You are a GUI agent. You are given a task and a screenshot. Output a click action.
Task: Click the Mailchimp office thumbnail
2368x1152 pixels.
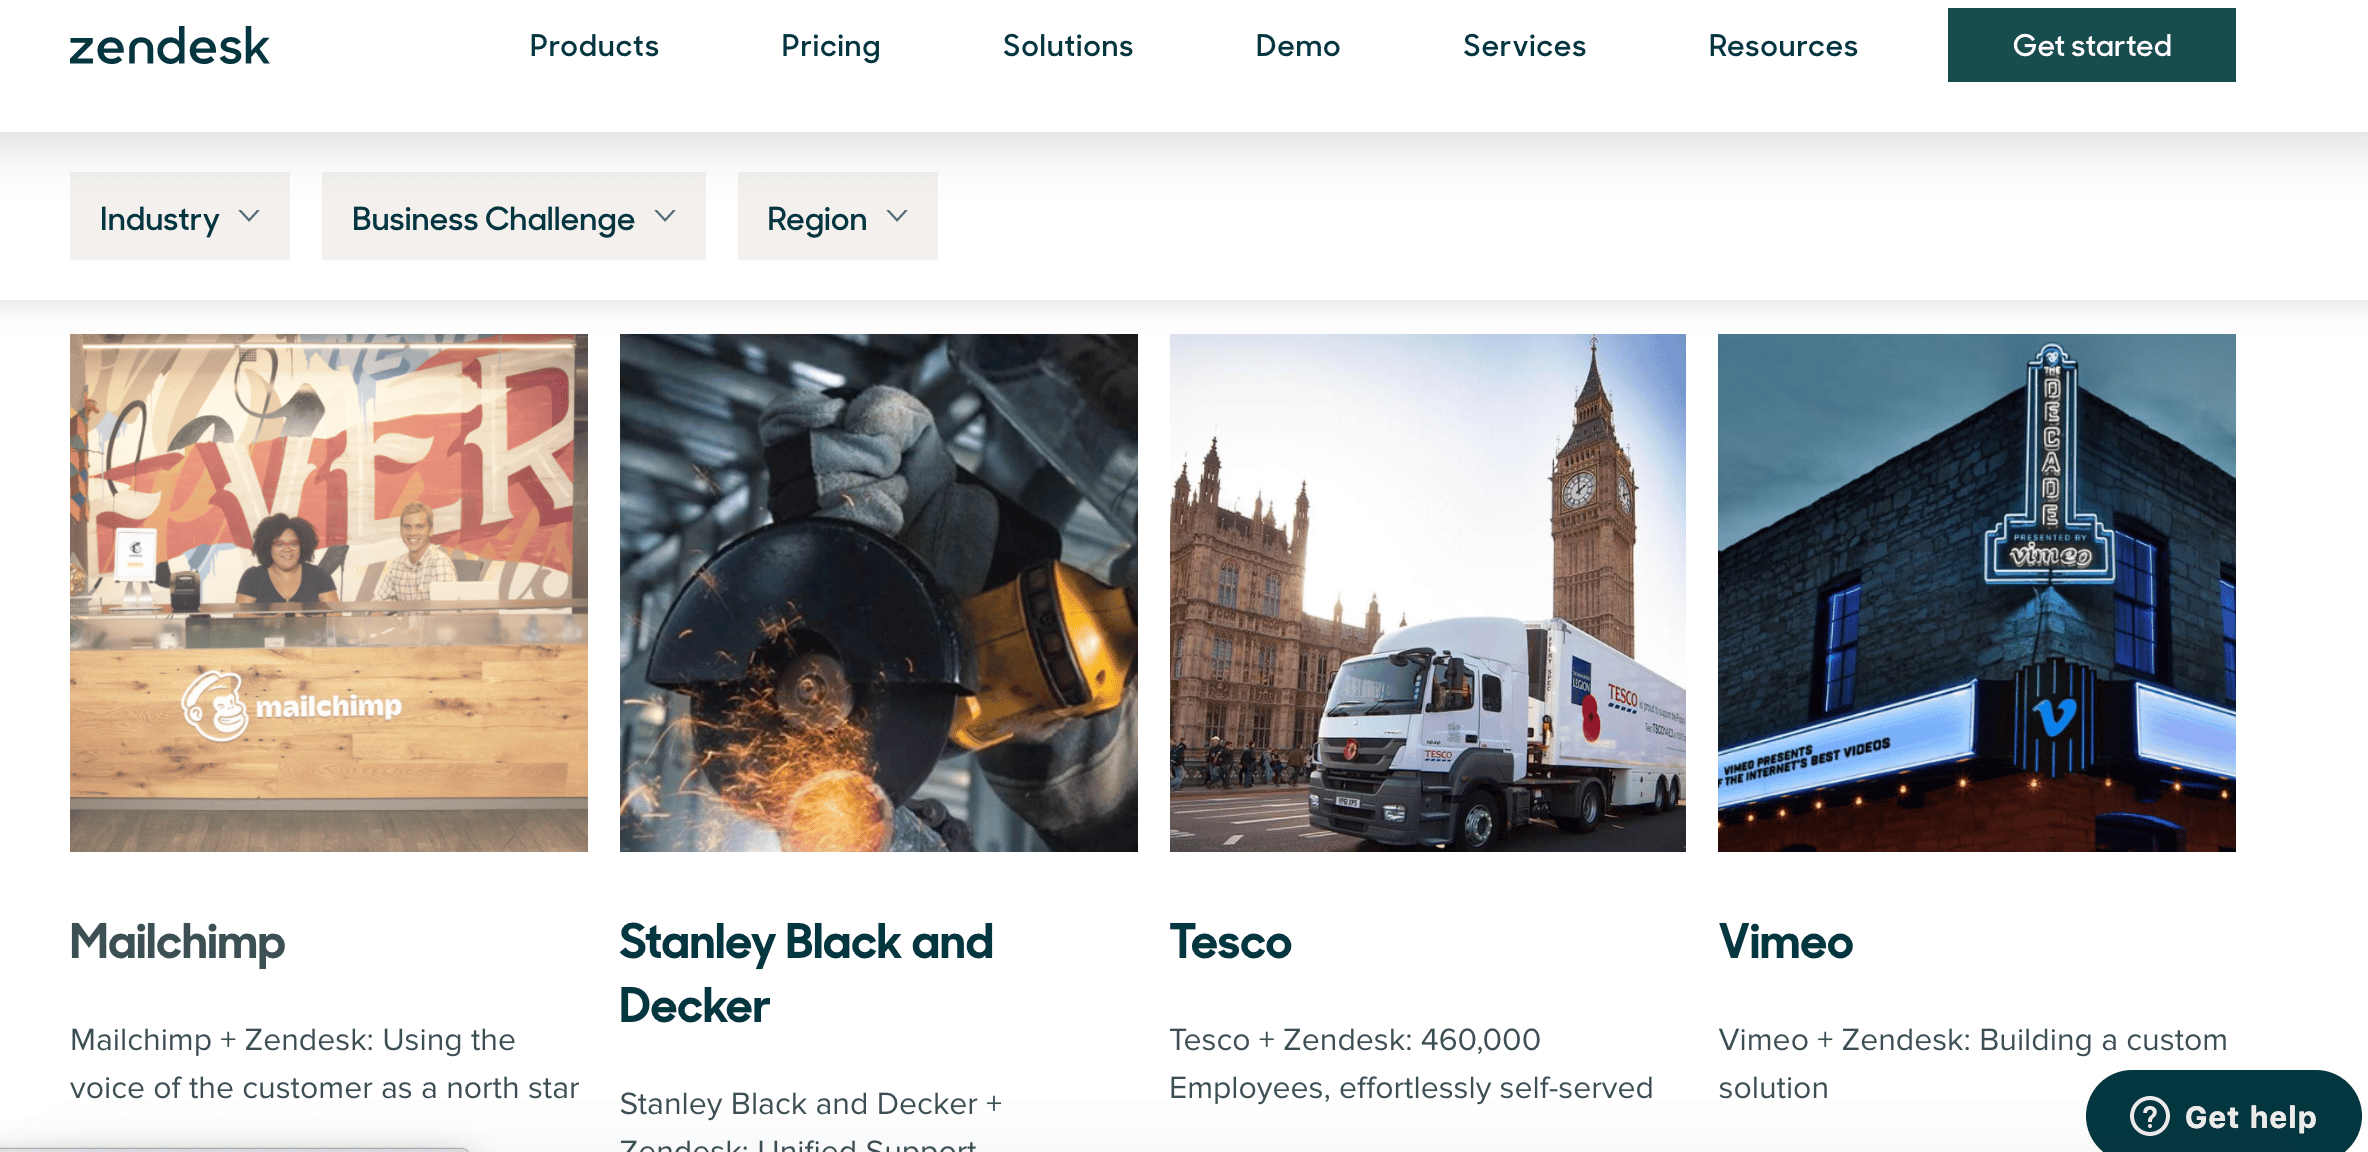click(x=328, y=591)
